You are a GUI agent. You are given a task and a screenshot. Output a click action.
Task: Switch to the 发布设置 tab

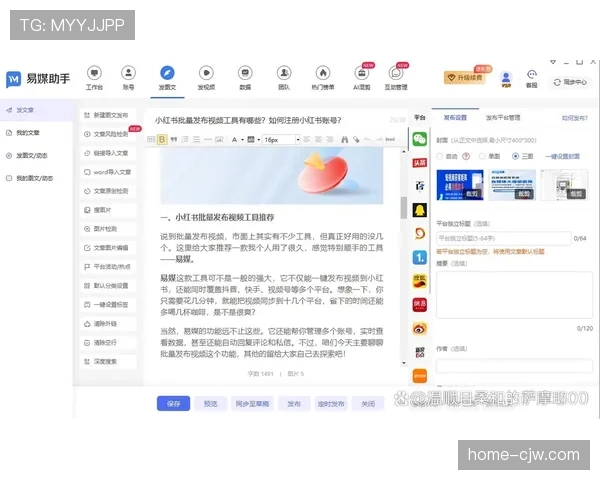(455, 118)
